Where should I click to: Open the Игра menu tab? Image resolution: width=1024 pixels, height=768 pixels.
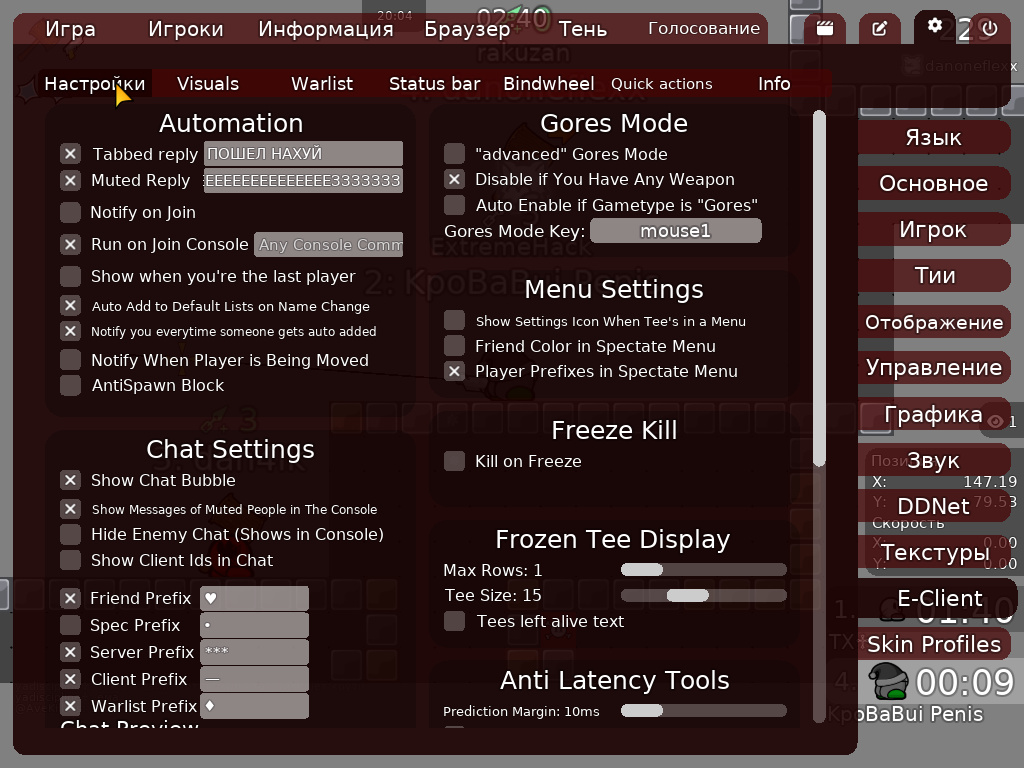[x=71, y=29]
